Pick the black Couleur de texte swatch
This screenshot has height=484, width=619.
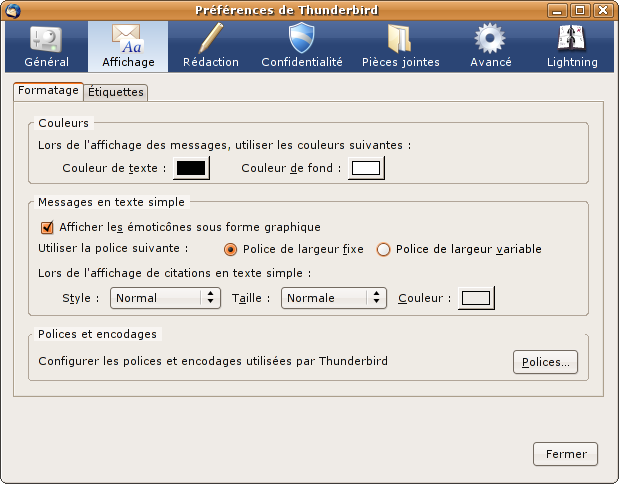[191, 168]
